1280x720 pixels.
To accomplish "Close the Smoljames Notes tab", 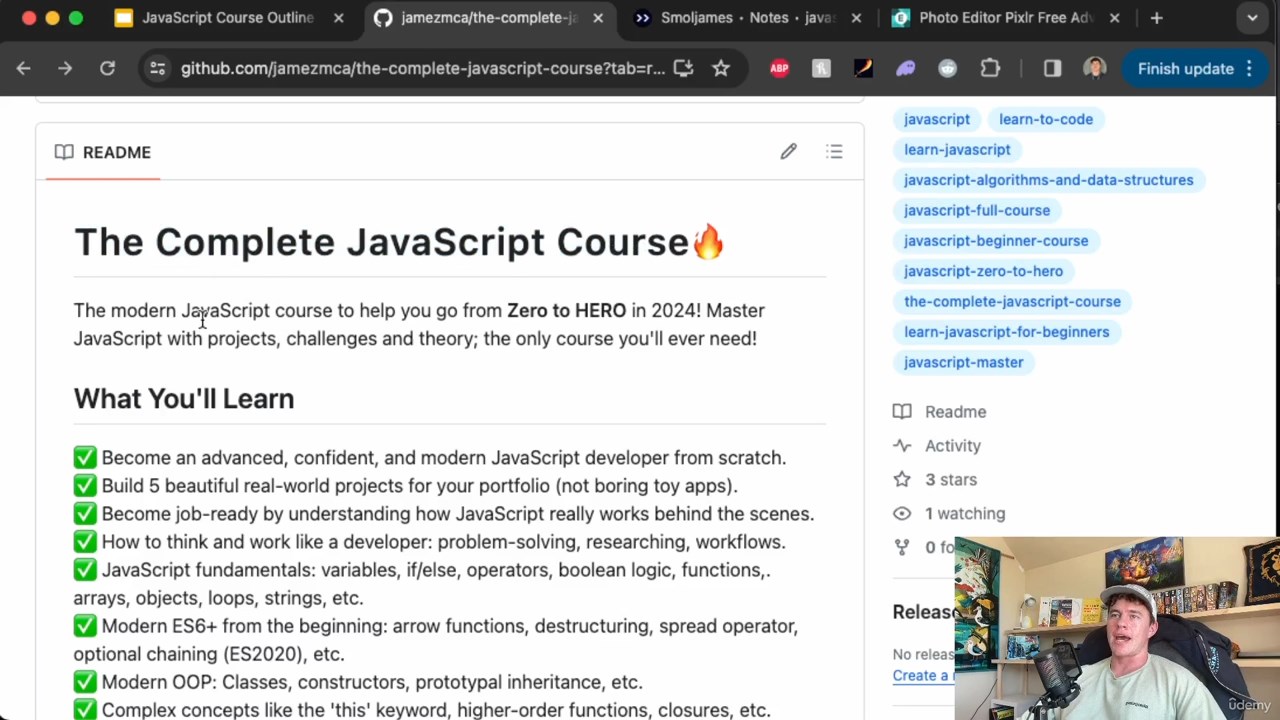I will 856,17.
